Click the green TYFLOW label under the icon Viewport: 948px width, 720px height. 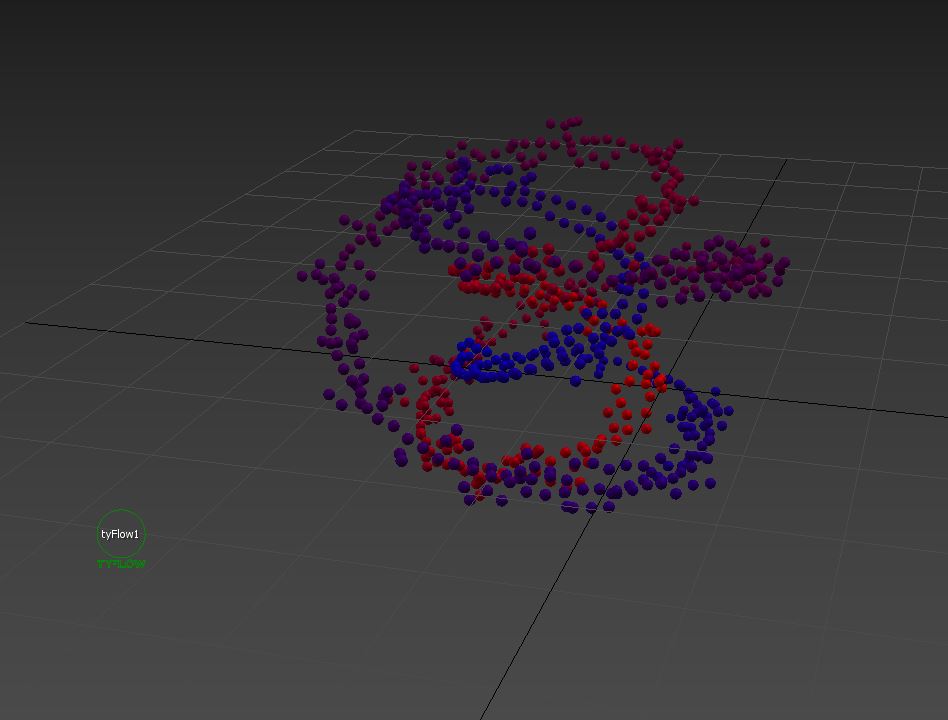pyautogui.click(x=121, y=564)
